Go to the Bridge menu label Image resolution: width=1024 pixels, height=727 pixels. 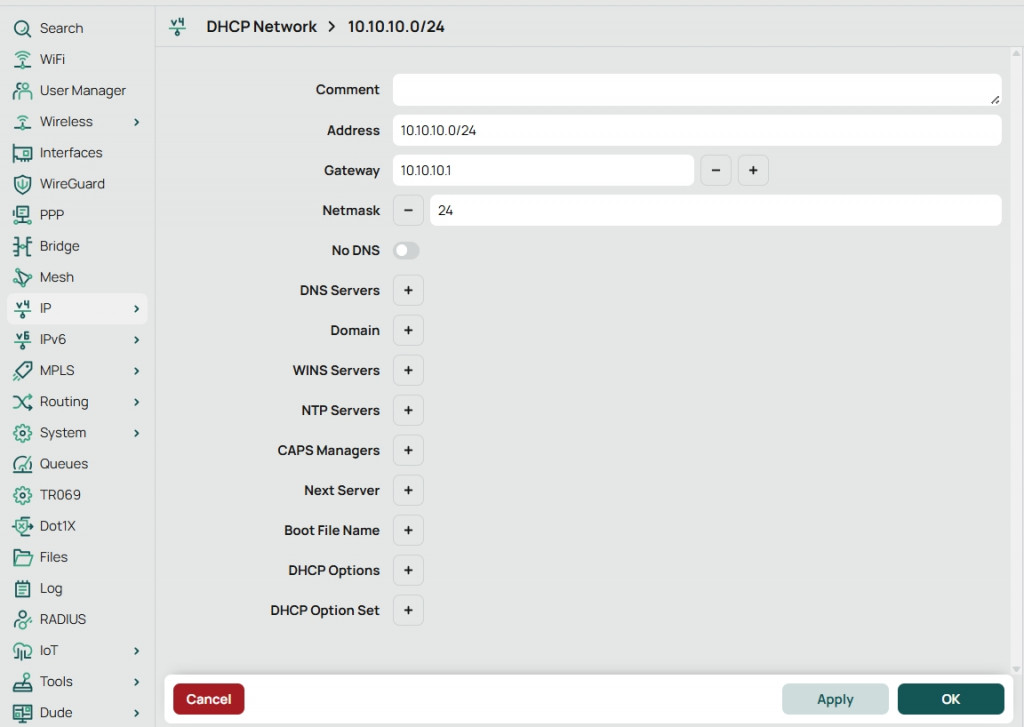coord(59,246)
